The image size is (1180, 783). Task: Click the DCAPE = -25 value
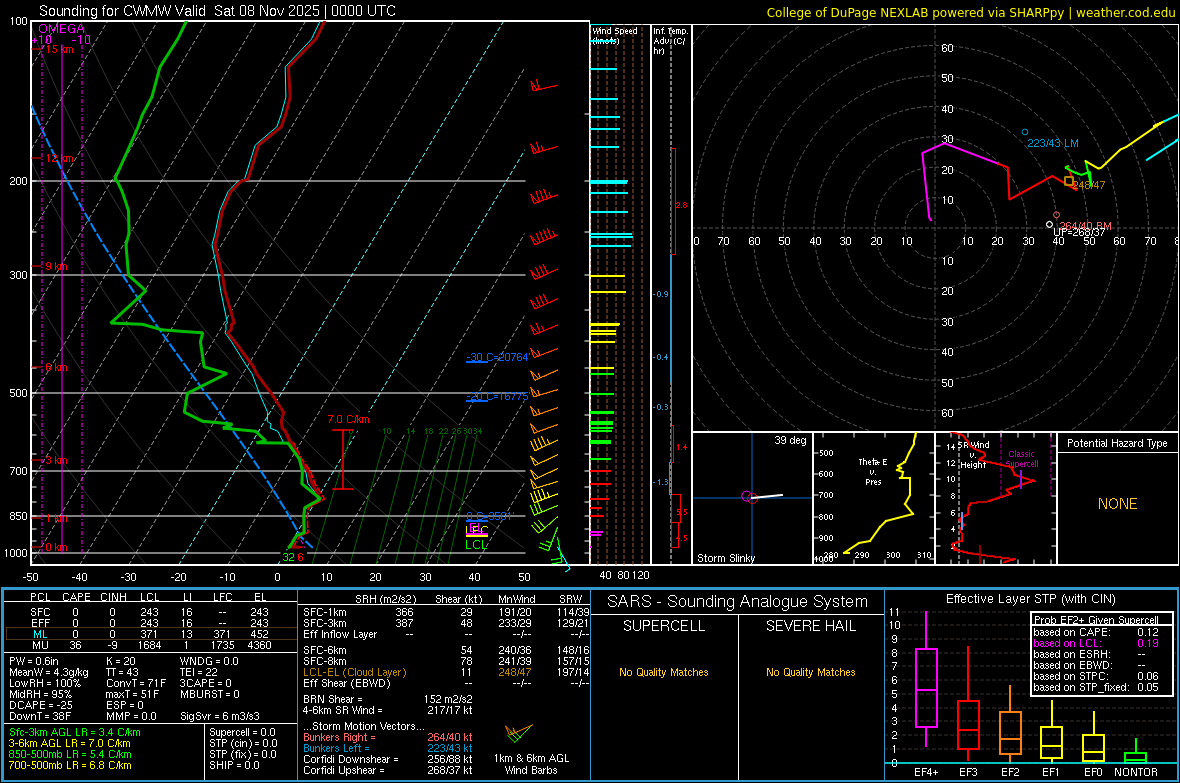coord(41,705)
